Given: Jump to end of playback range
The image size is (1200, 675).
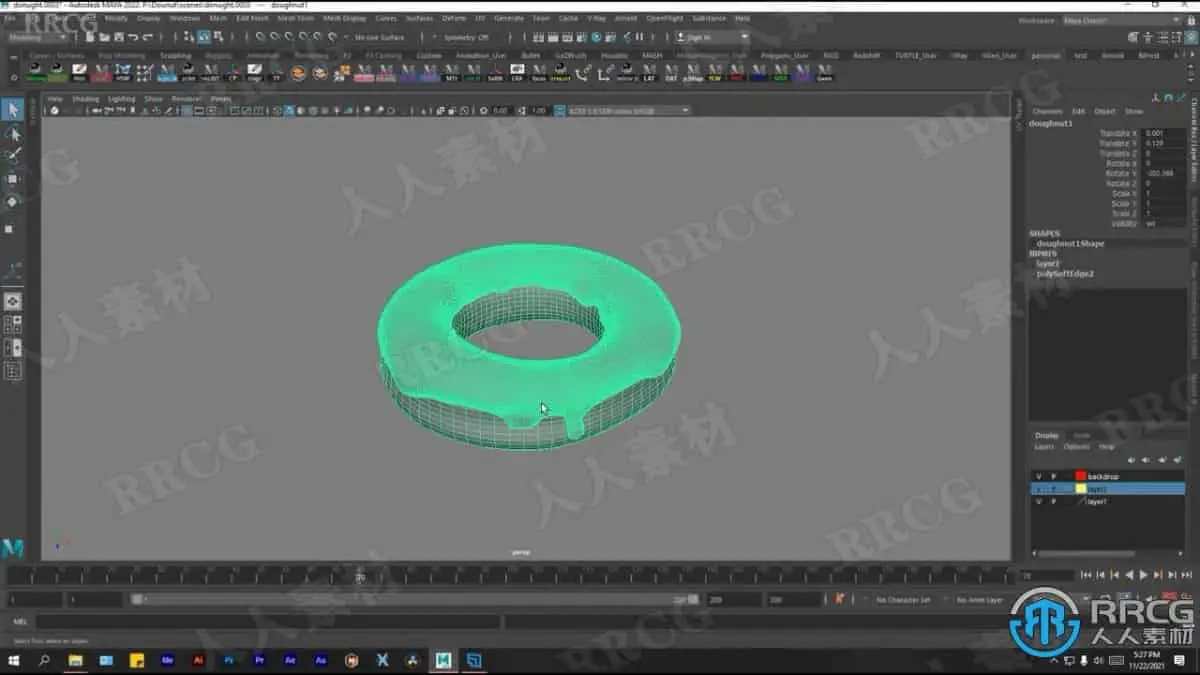Looking at the screenshot, I should point(1186,575).
